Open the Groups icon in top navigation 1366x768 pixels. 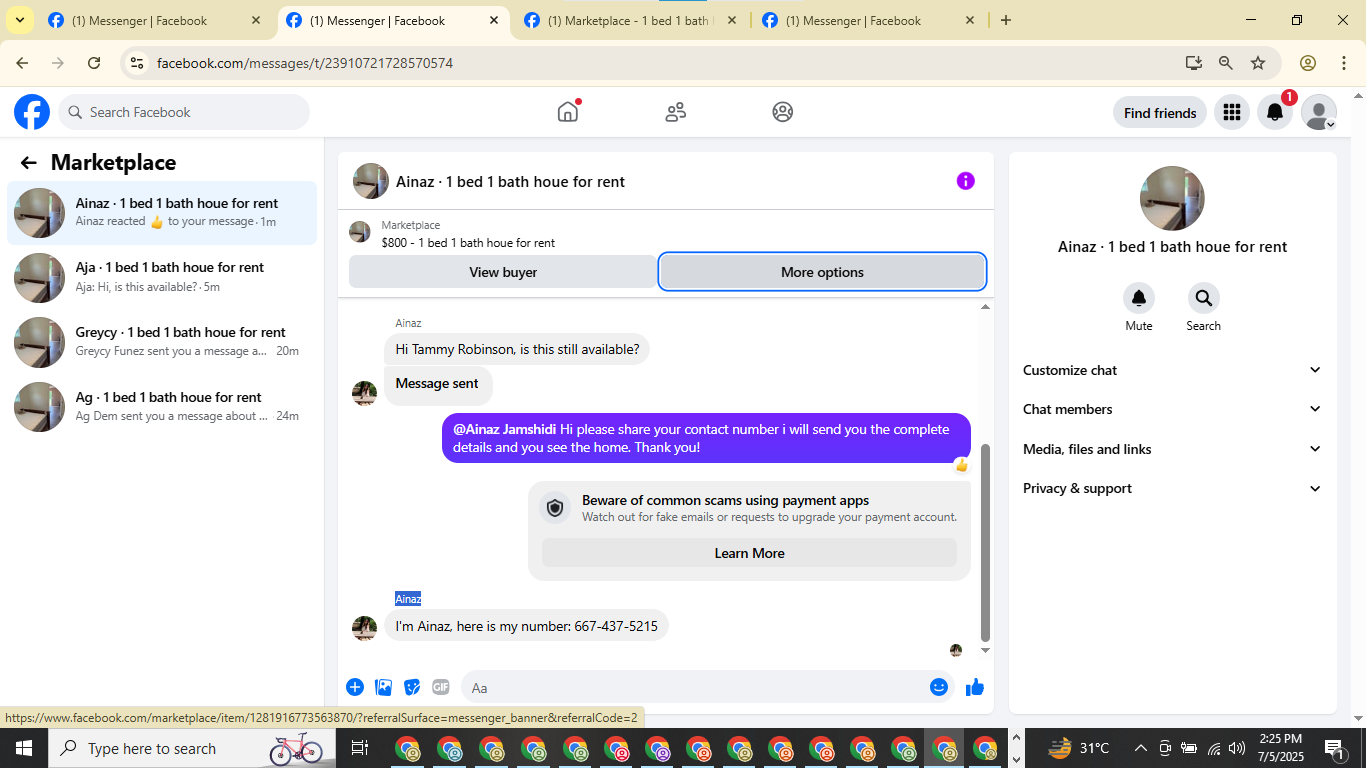pyautogui.click(x=783, y=112)
